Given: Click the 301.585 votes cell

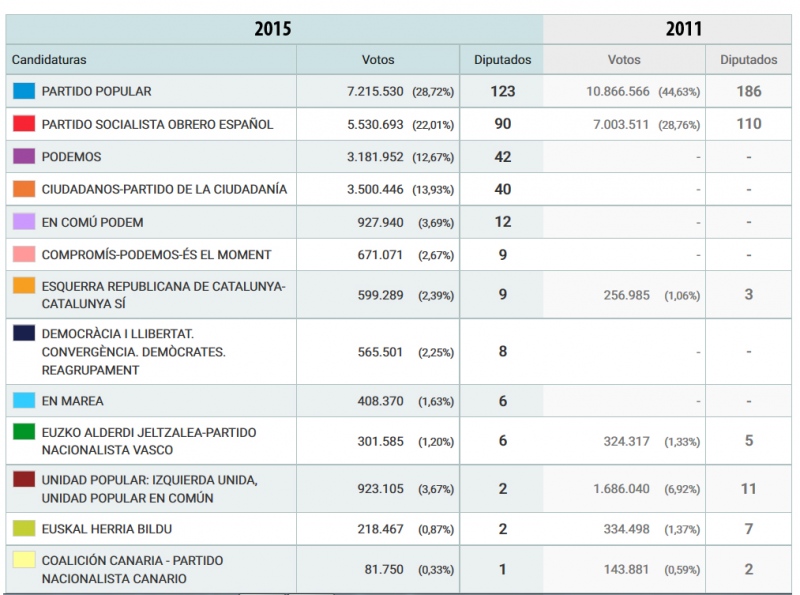Looking at the screenshot, I should (x=380, y=441).
